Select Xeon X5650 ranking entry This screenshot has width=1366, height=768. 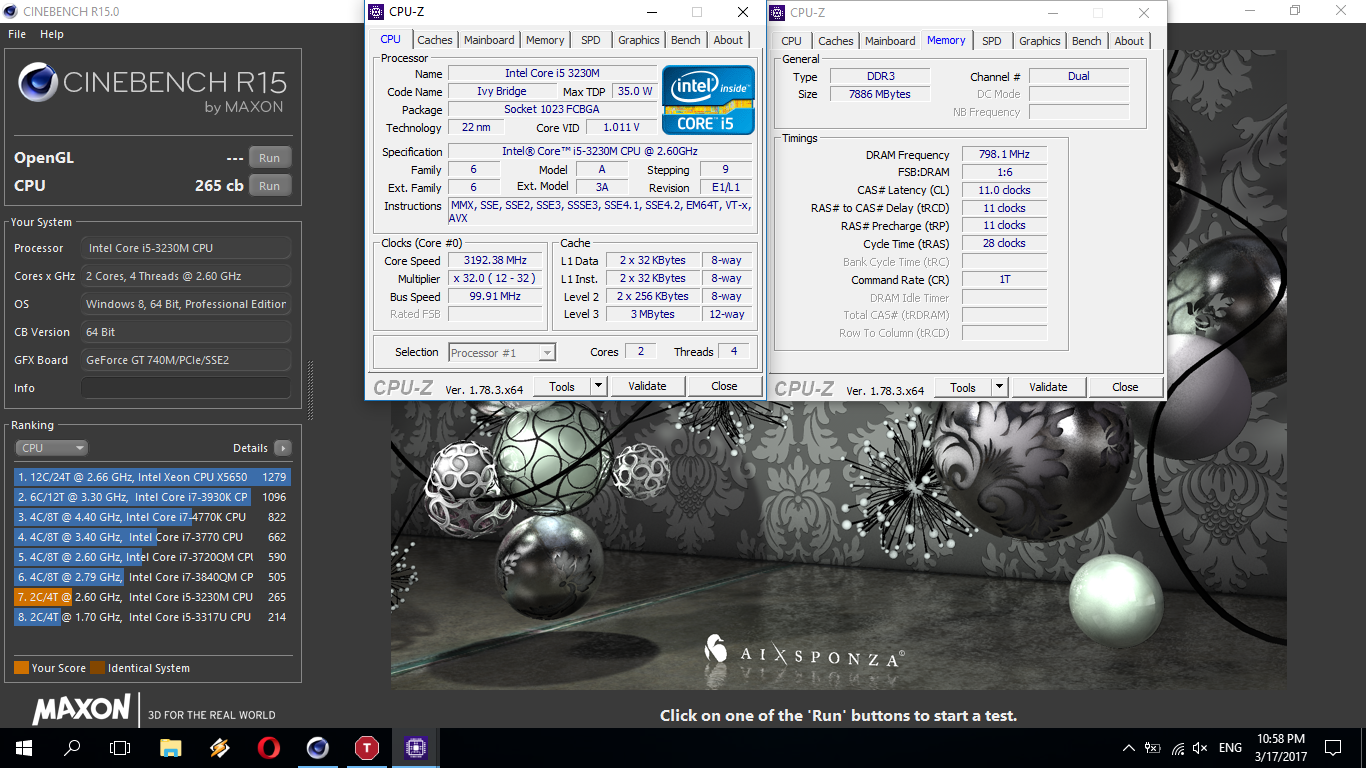point(152,477)
